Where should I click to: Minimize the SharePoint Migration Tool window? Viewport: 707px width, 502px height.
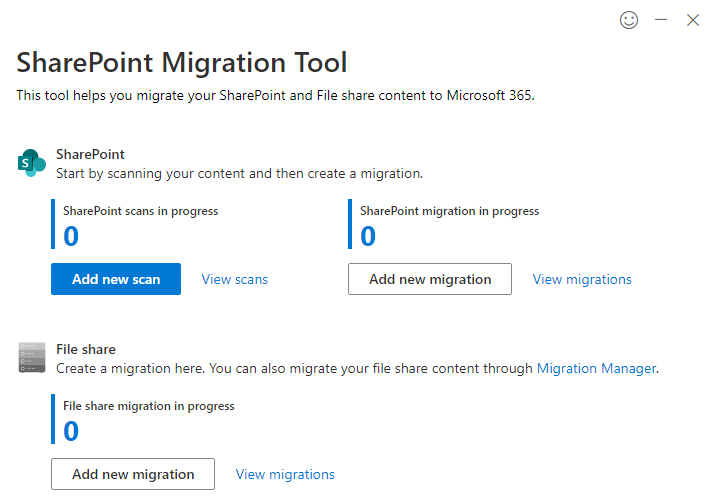coord(661,20)
